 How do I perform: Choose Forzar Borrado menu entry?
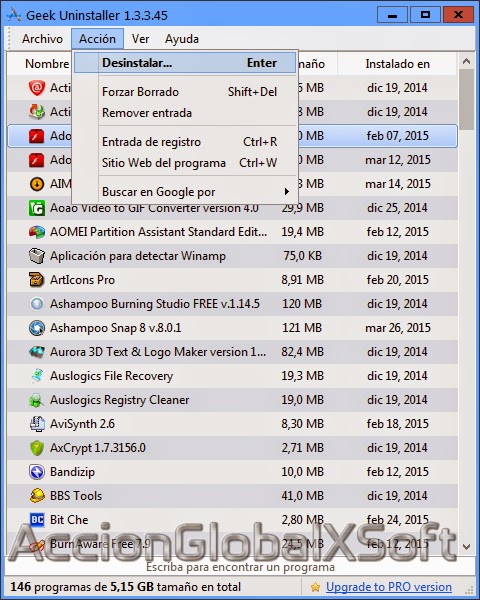tap(185, 92)
